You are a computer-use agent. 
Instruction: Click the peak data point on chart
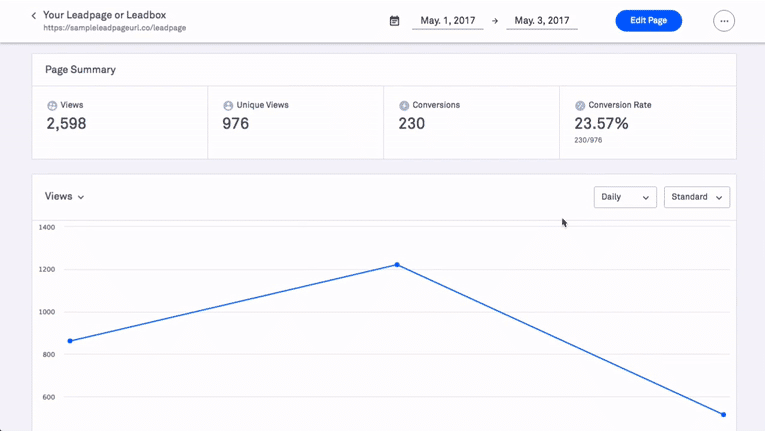coord(397,265)
